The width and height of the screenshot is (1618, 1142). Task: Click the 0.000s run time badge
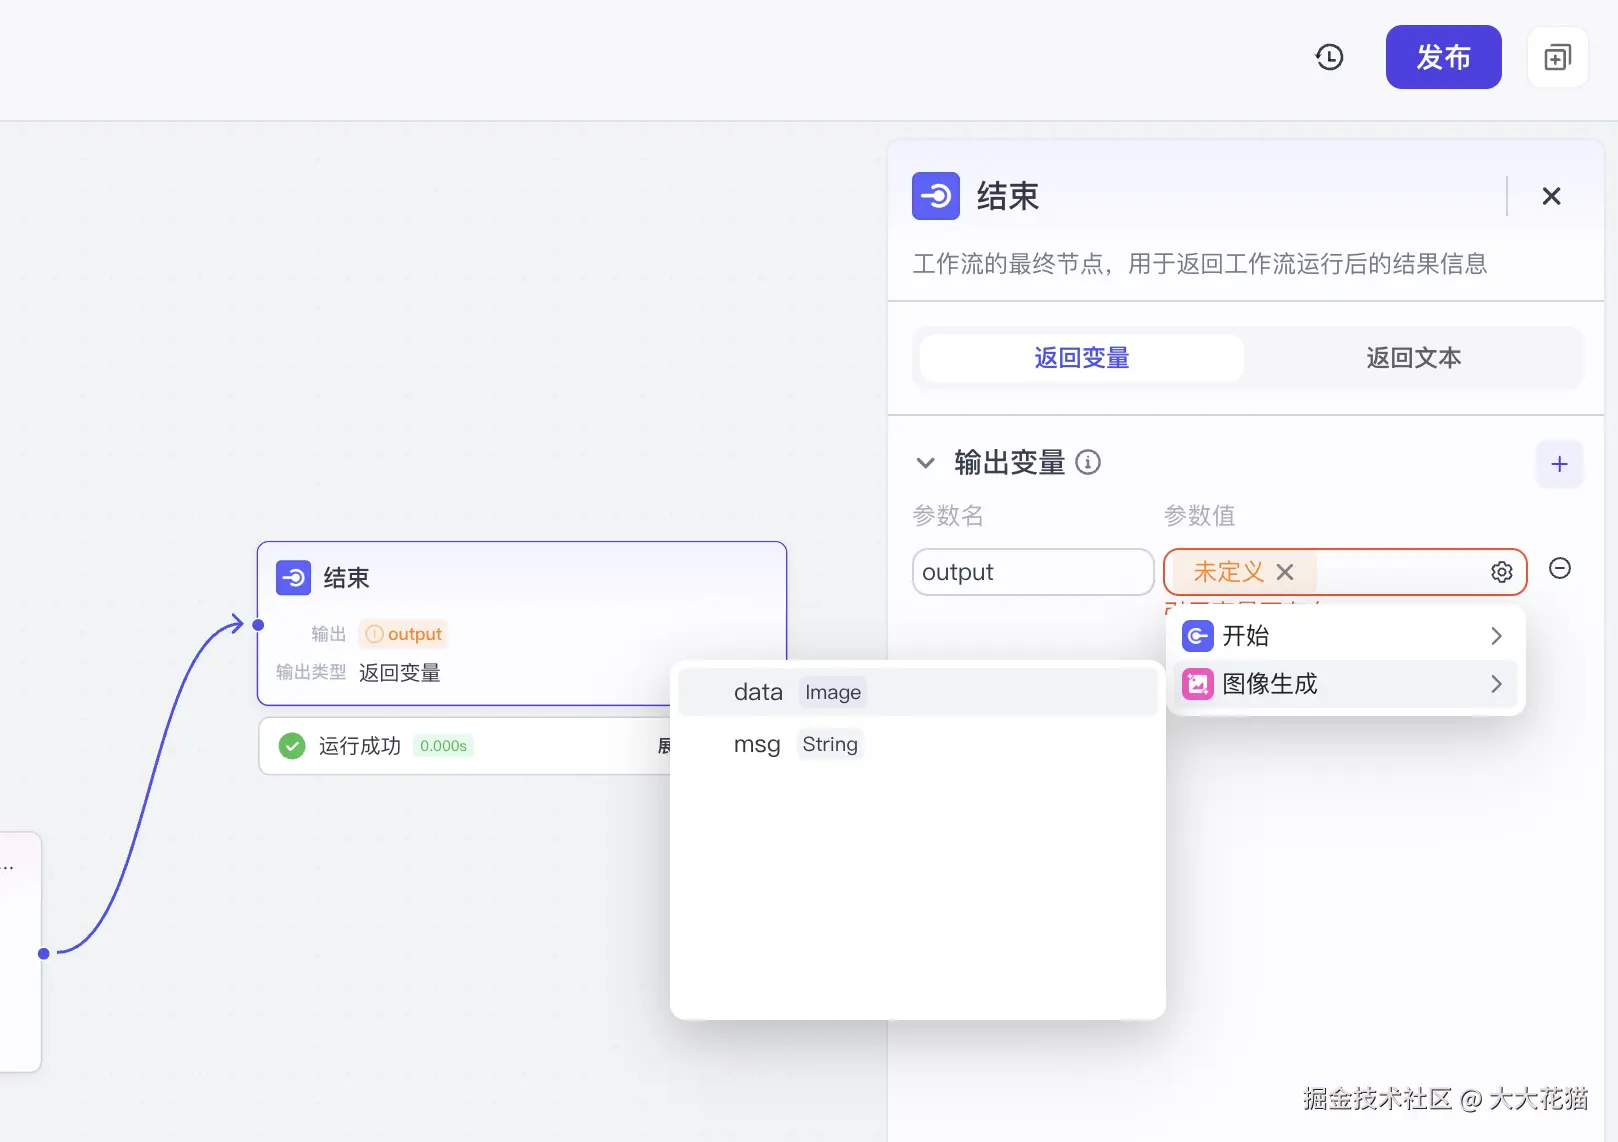[x=443, y=746]
